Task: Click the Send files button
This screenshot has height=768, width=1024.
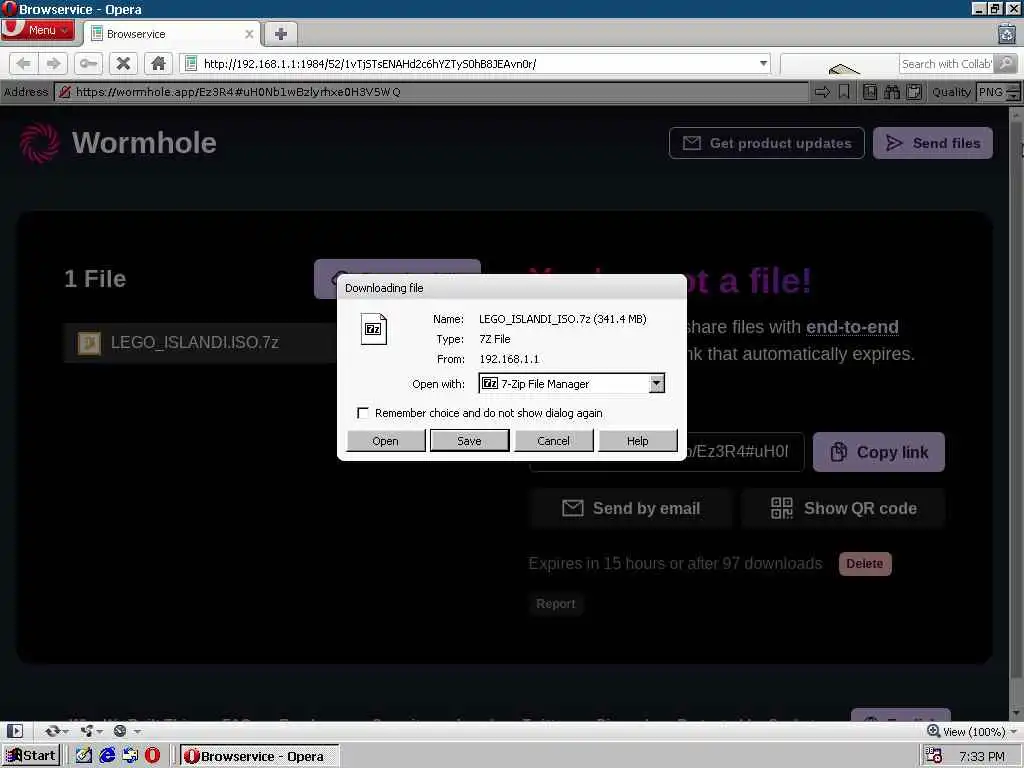Action: pyautogui.click(x=933, y=143)
